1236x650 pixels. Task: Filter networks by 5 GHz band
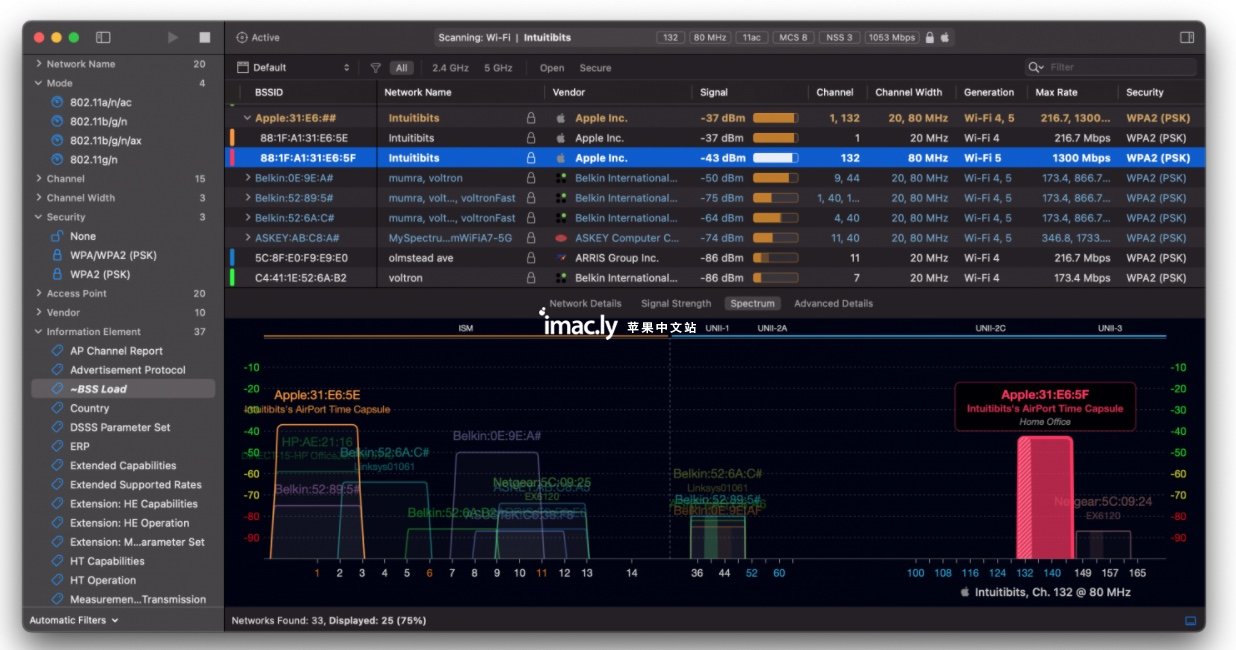498,68
